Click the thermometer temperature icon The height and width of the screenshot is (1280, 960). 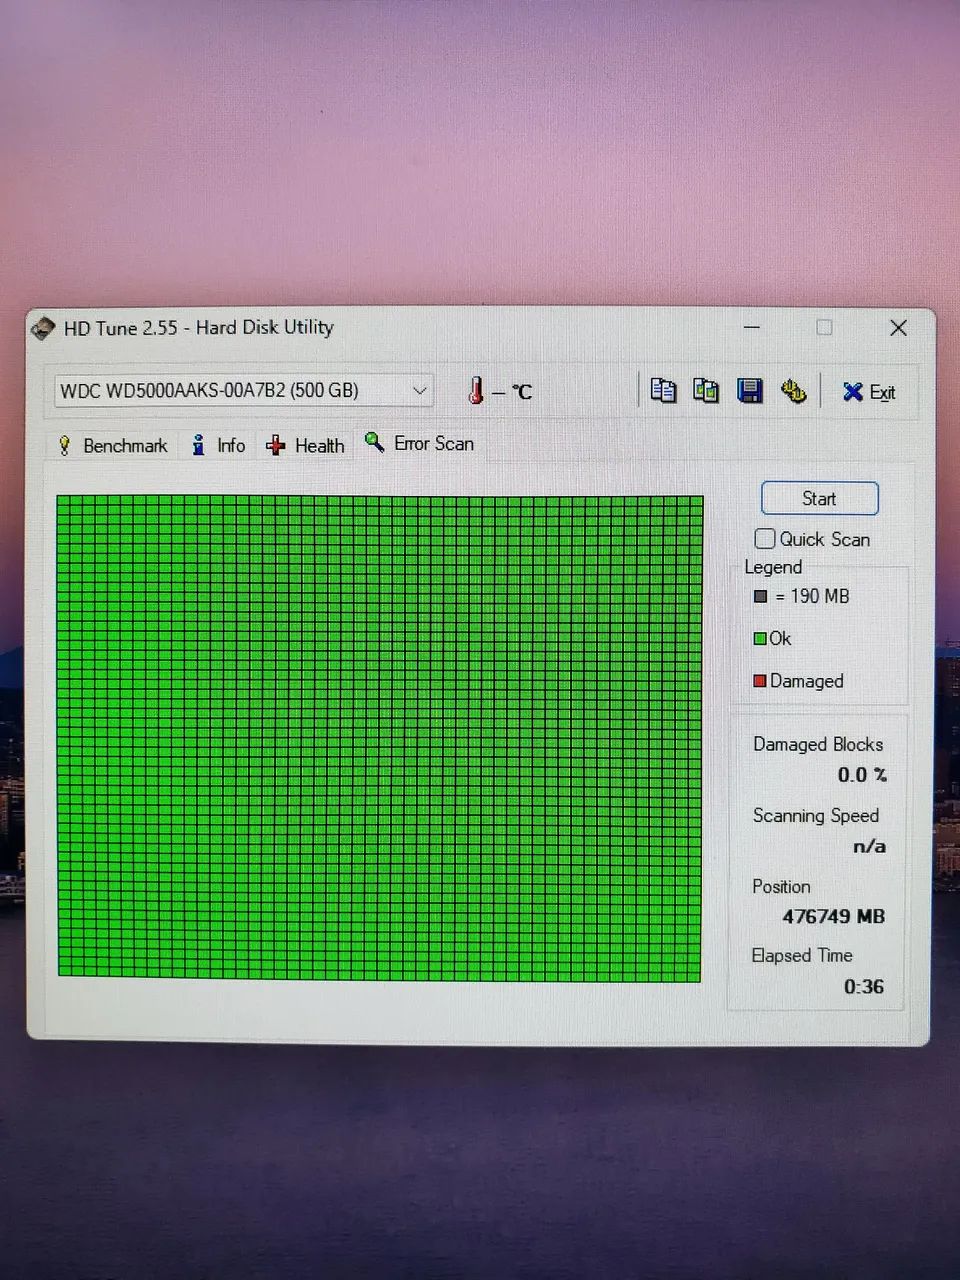[476, 391]
